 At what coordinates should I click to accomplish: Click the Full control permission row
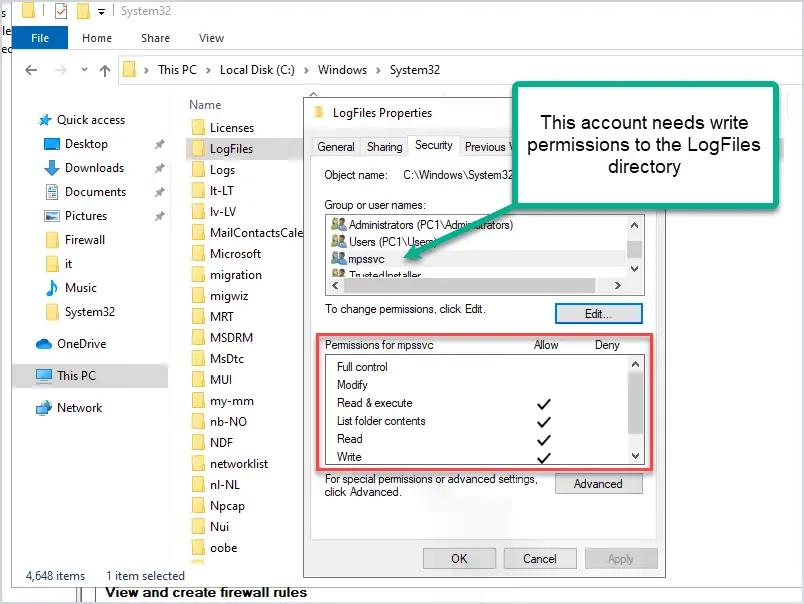coord(477,367)
